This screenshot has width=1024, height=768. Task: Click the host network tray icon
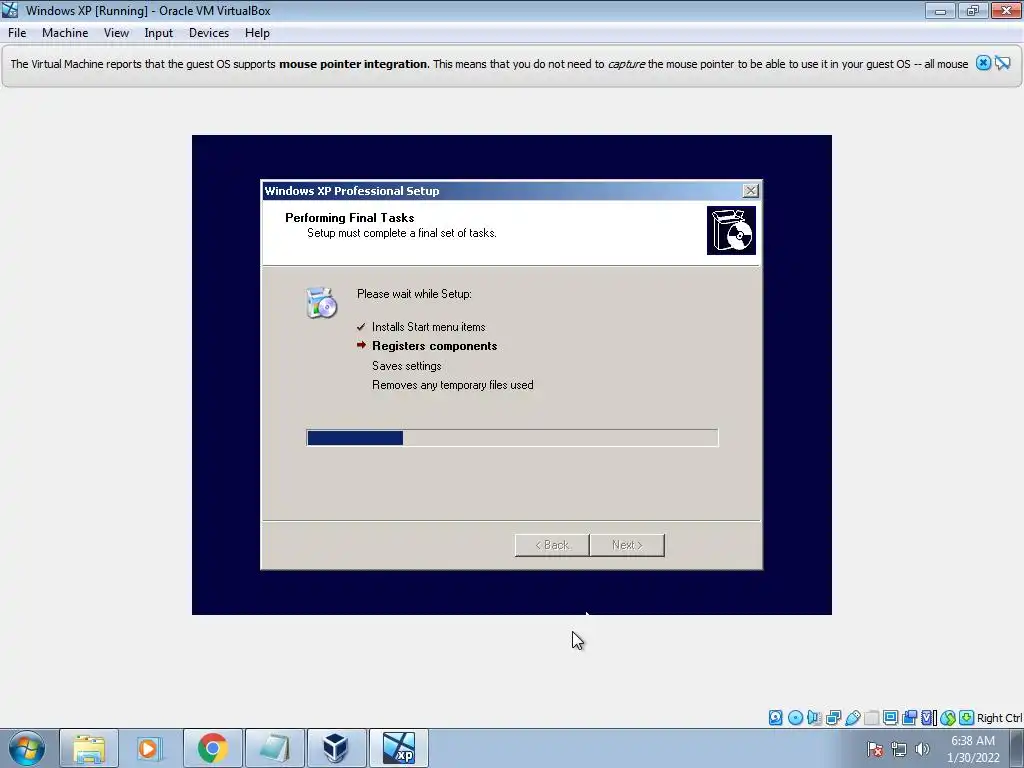click(x=899, y=749)
